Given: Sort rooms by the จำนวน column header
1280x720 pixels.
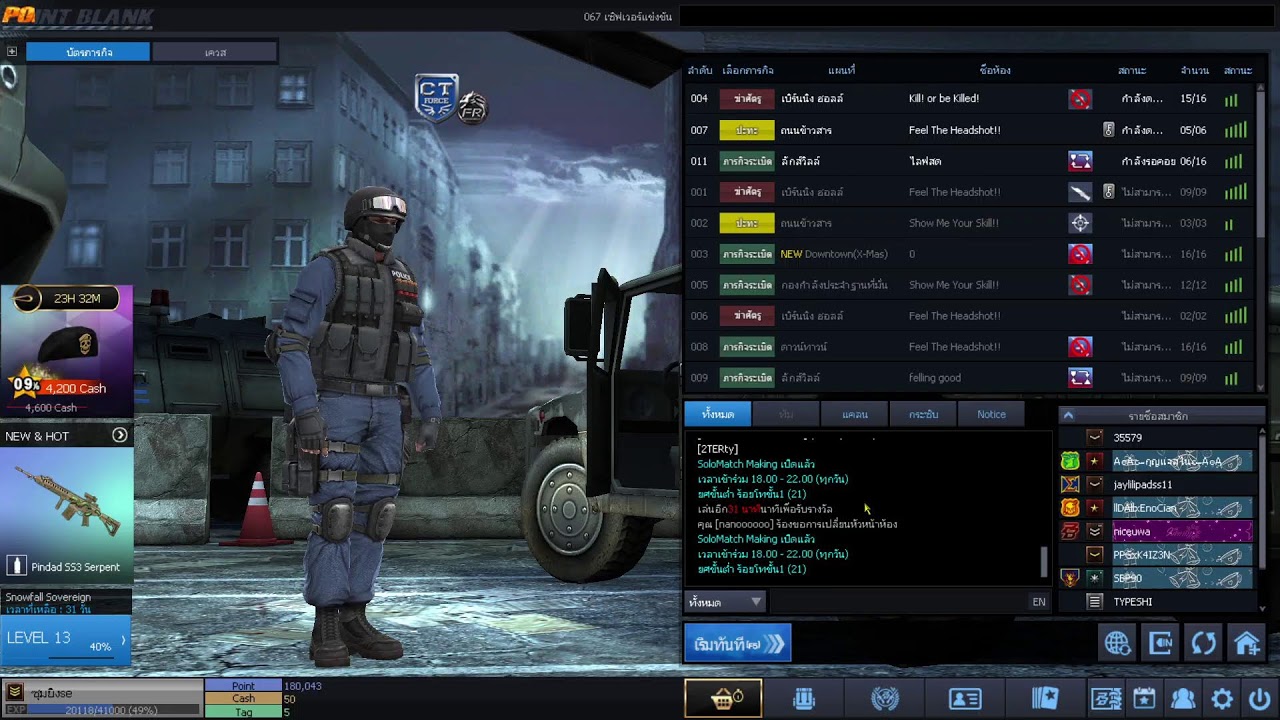Looking at the screenshot, I should coord(1194,71).
